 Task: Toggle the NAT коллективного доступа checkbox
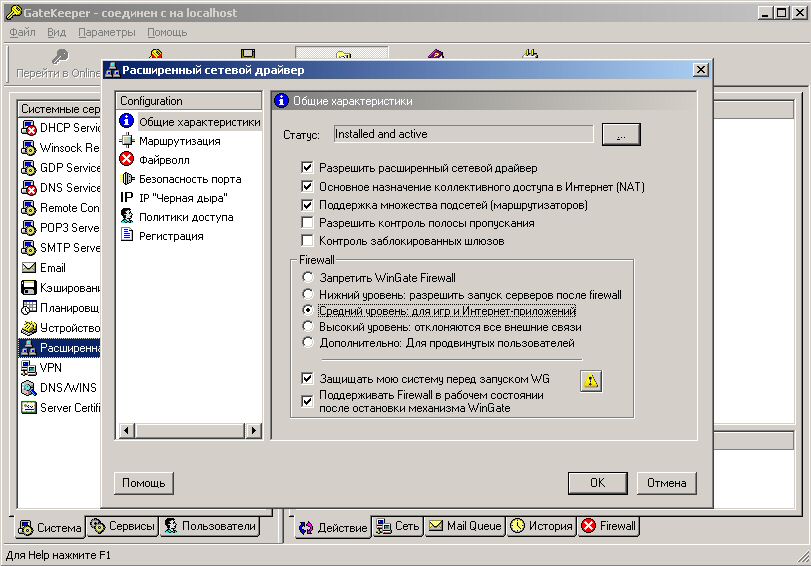click(307, 186)
